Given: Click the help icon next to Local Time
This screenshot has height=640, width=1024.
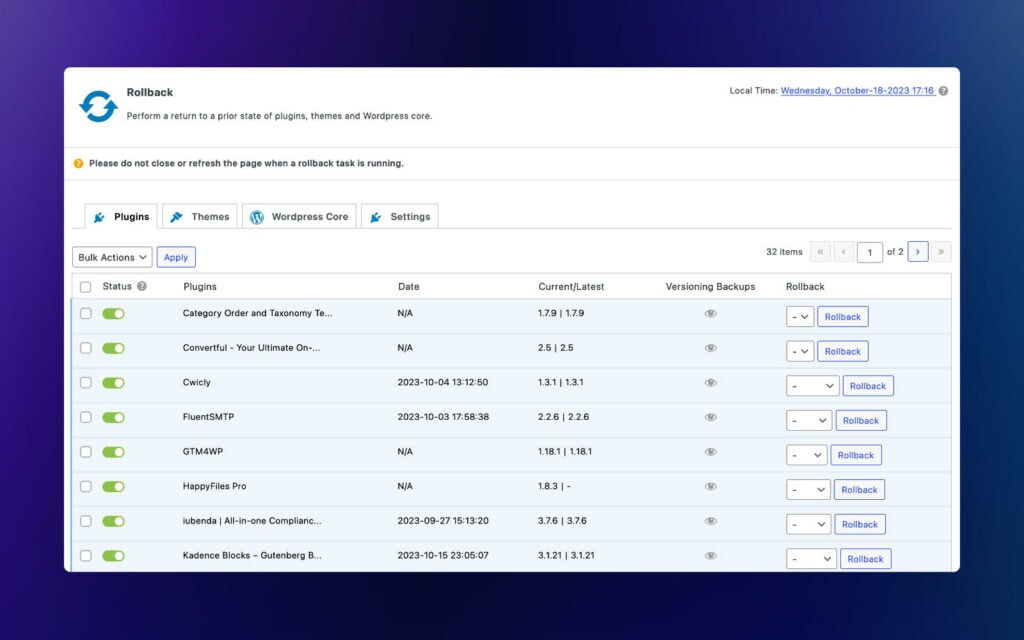Looking at the screenshot, I should pyautogui.click(x=943, y=89).
